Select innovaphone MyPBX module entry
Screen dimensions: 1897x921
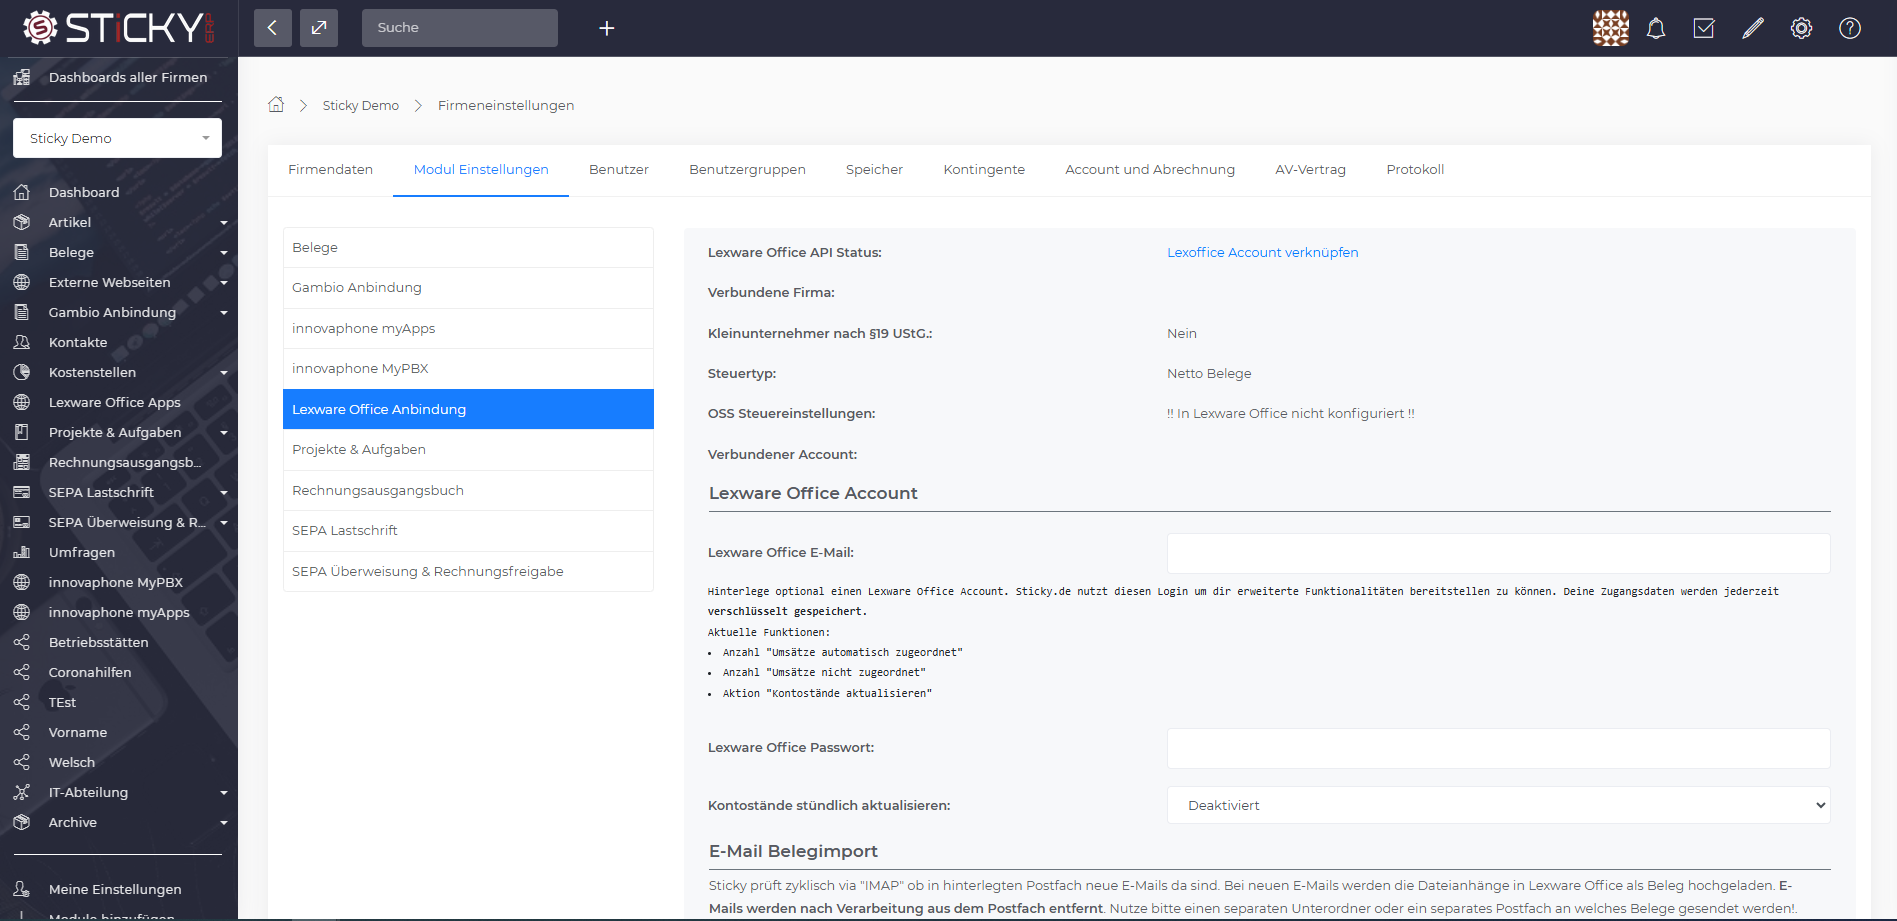(x=468, y=369)
